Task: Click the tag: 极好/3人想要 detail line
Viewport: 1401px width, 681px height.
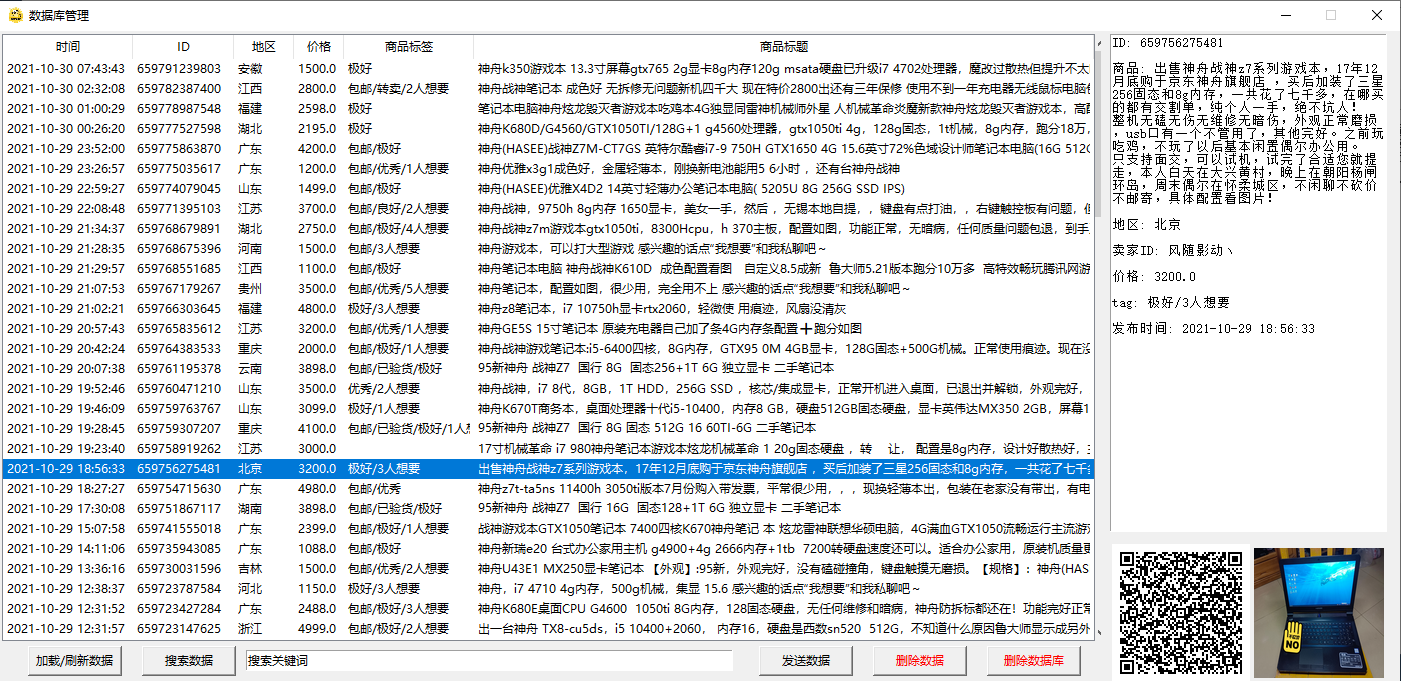Action: [x=1170, y=302]
